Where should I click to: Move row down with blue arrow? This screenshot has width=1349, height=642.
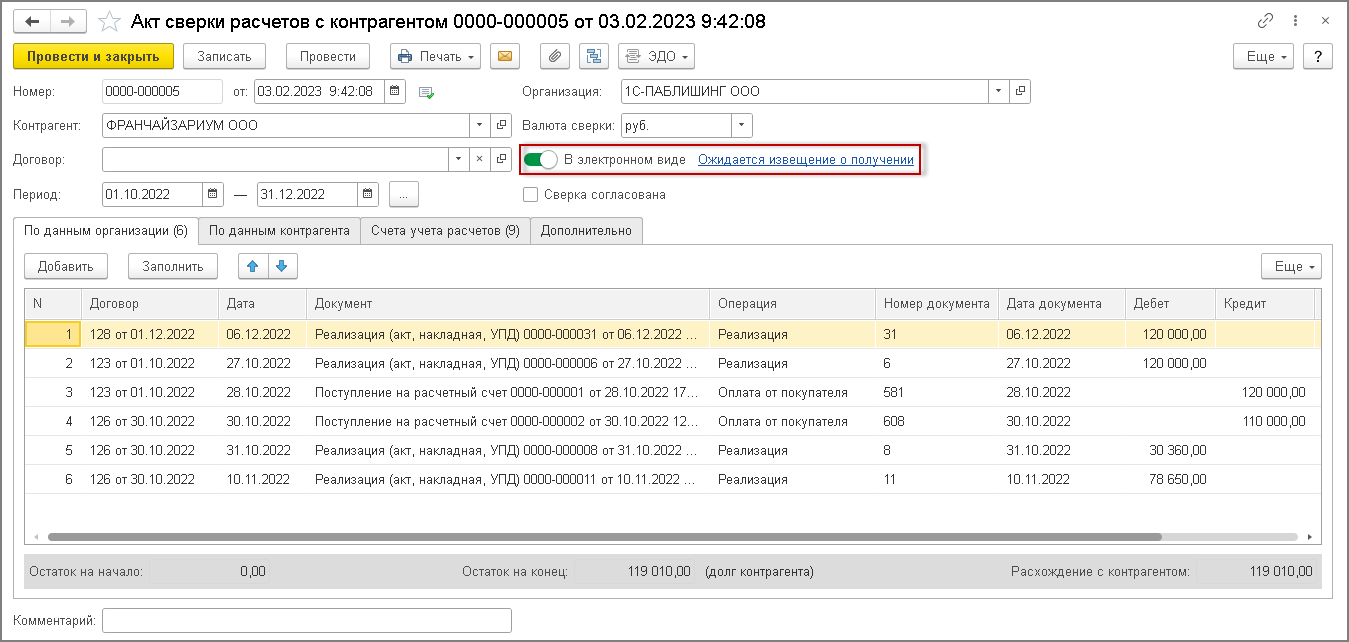[x=283, y=266]
